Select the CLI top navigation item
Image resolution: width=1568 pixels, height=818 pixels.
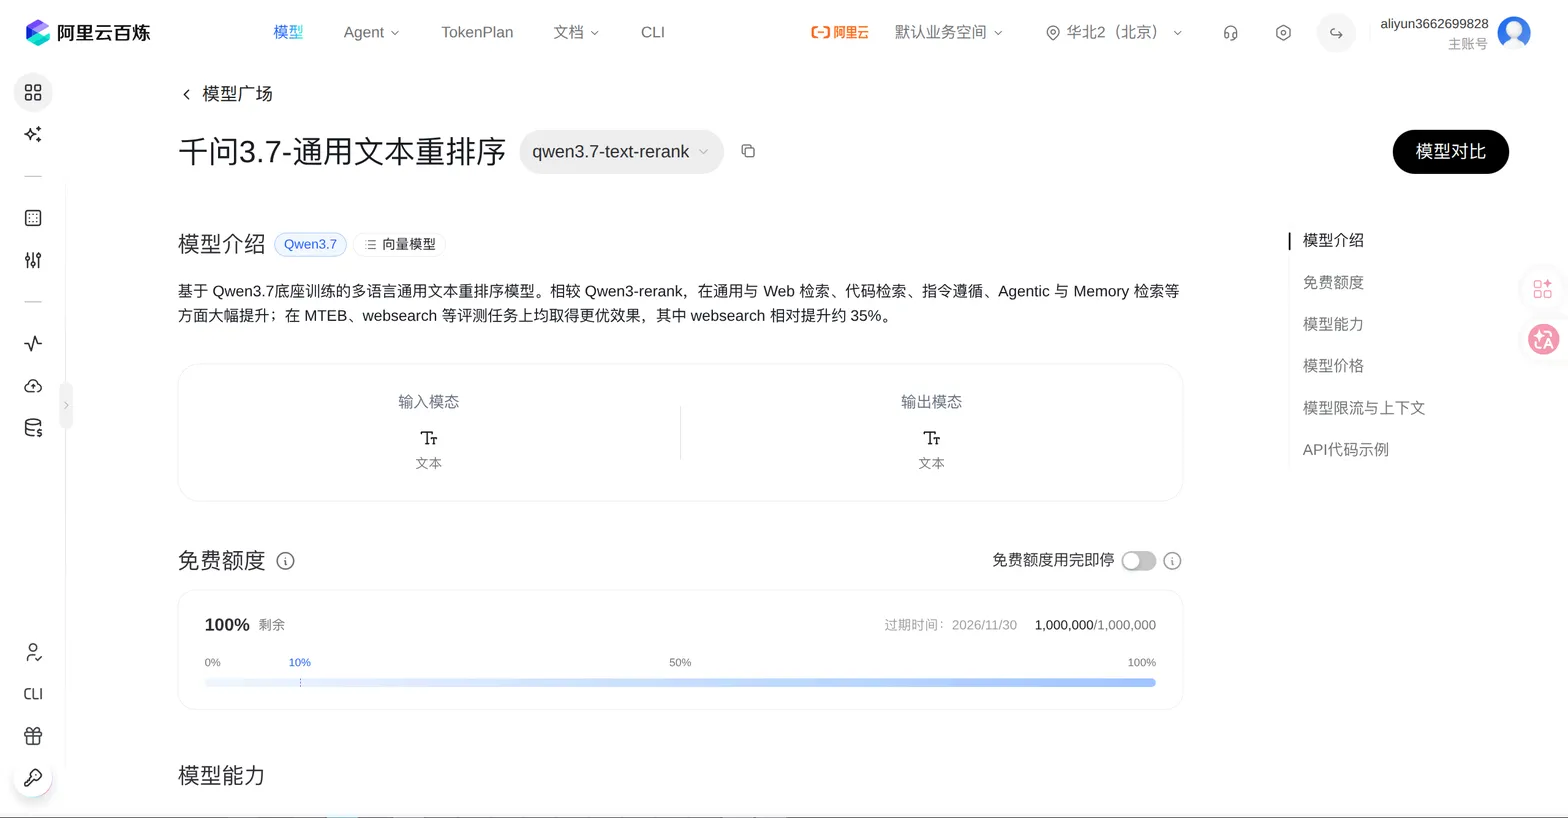click(652, 33)
